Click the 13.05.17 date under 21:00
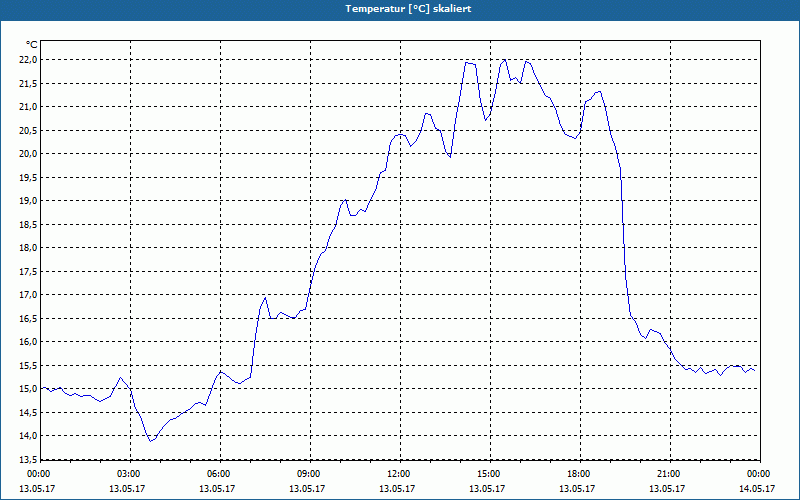 667,488
